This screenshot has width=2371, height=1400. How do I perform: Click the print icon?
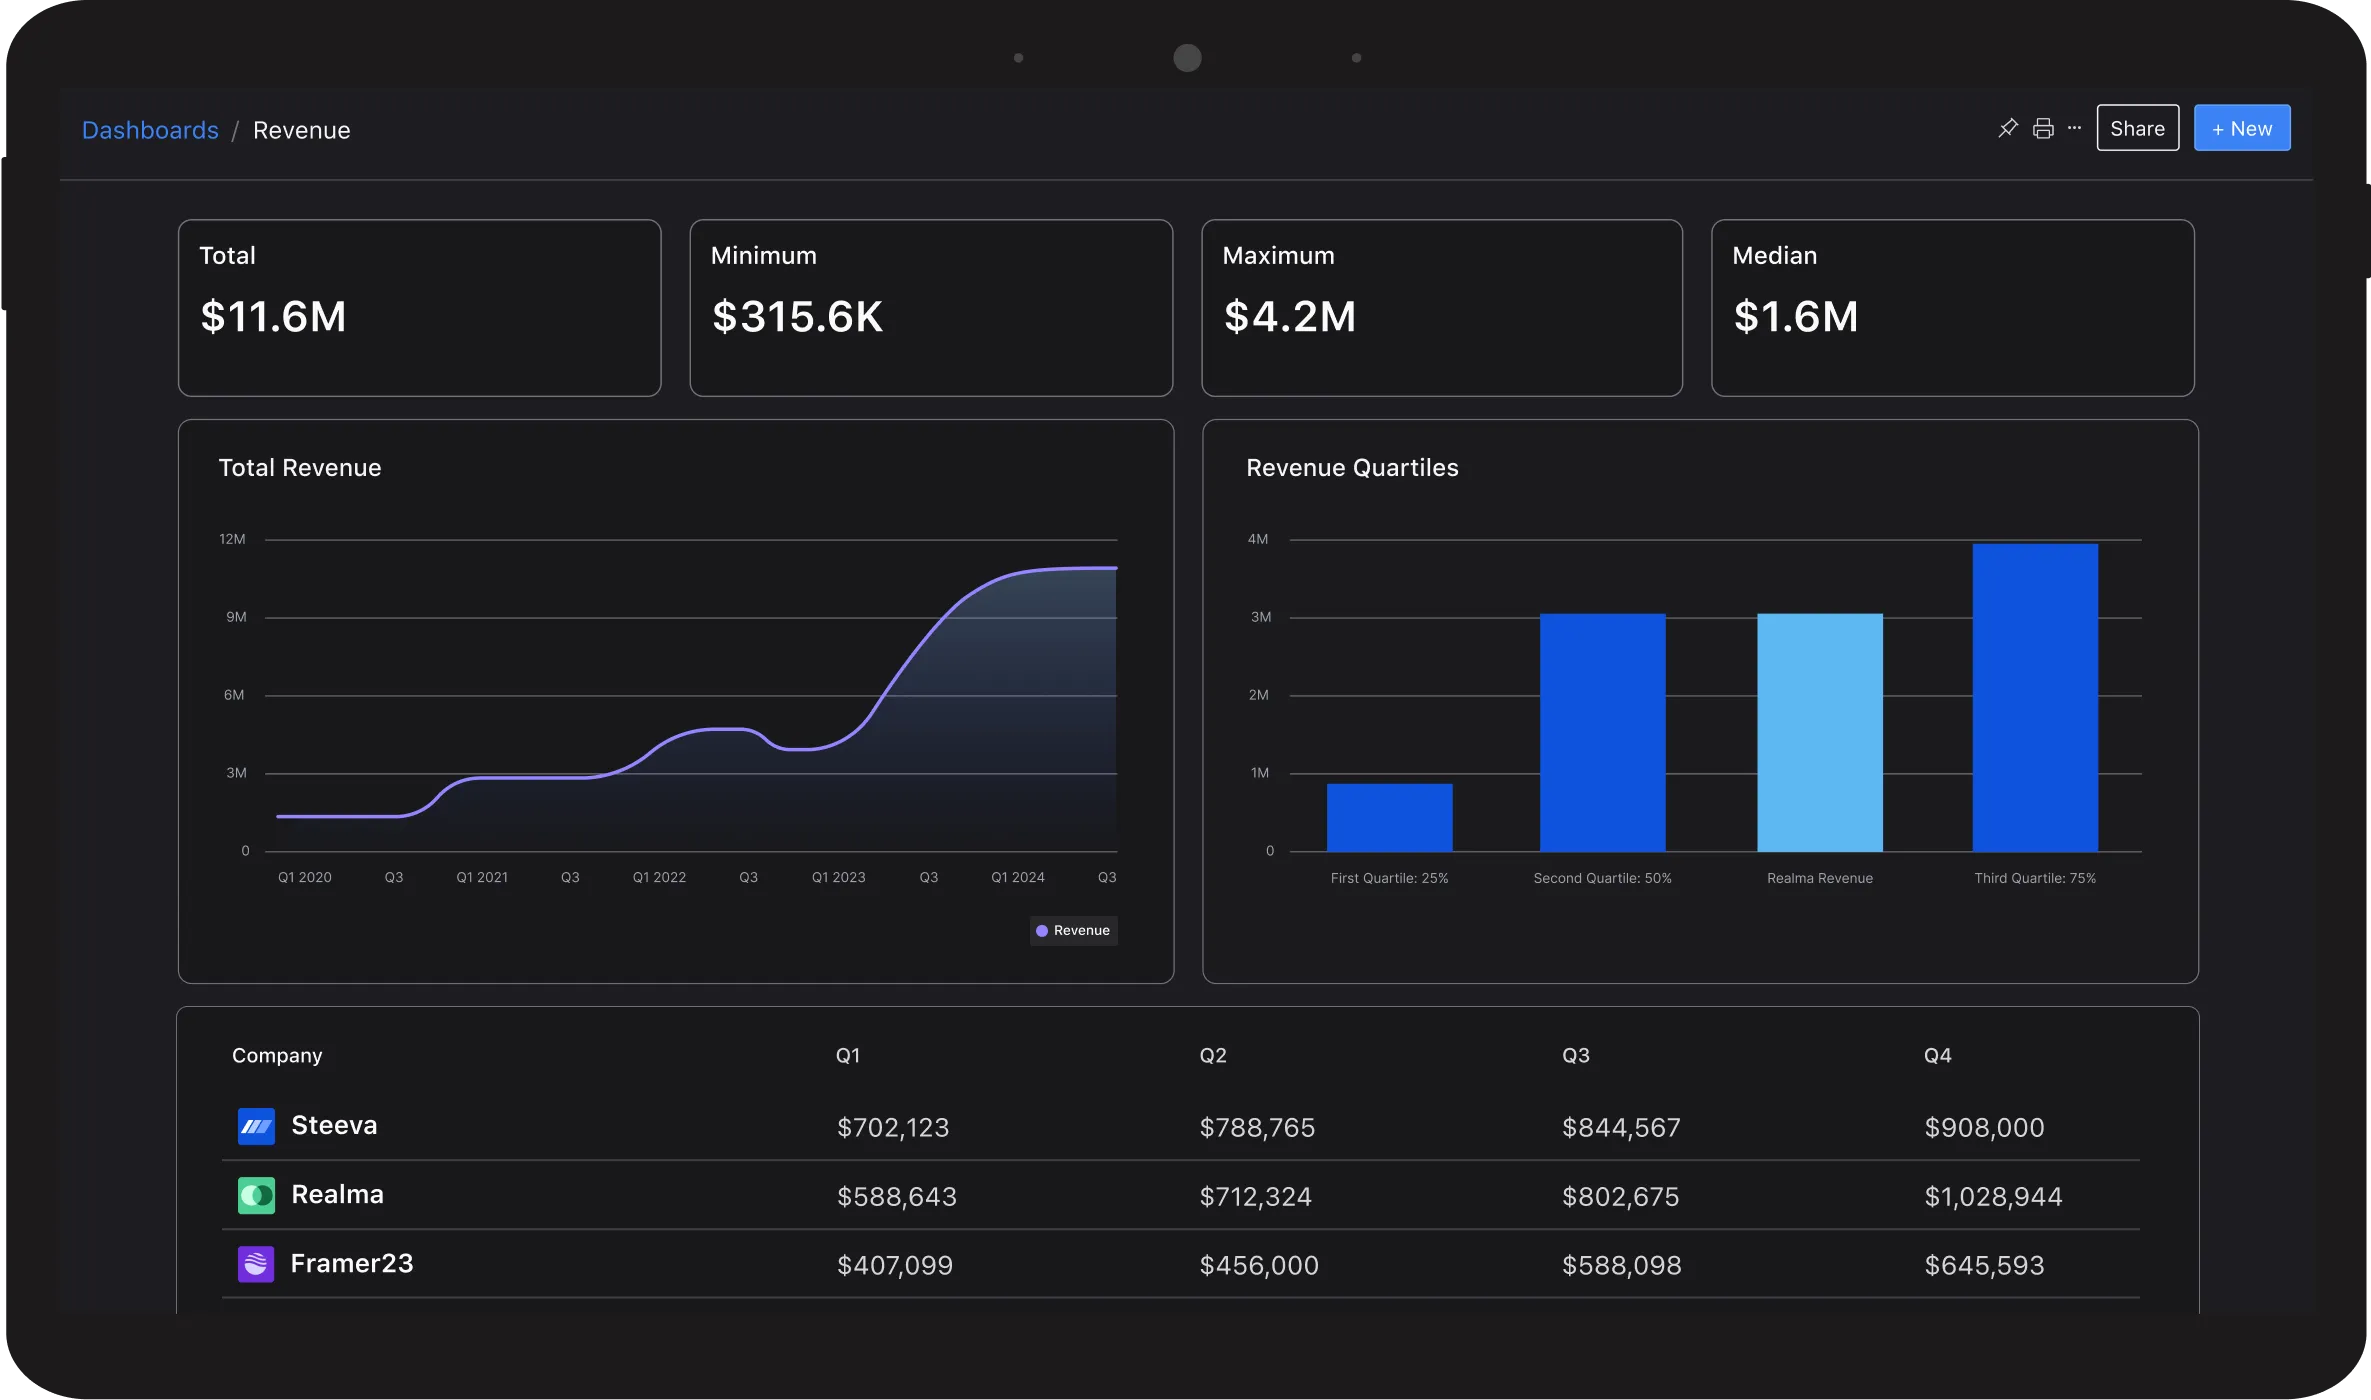(2043, 129)
